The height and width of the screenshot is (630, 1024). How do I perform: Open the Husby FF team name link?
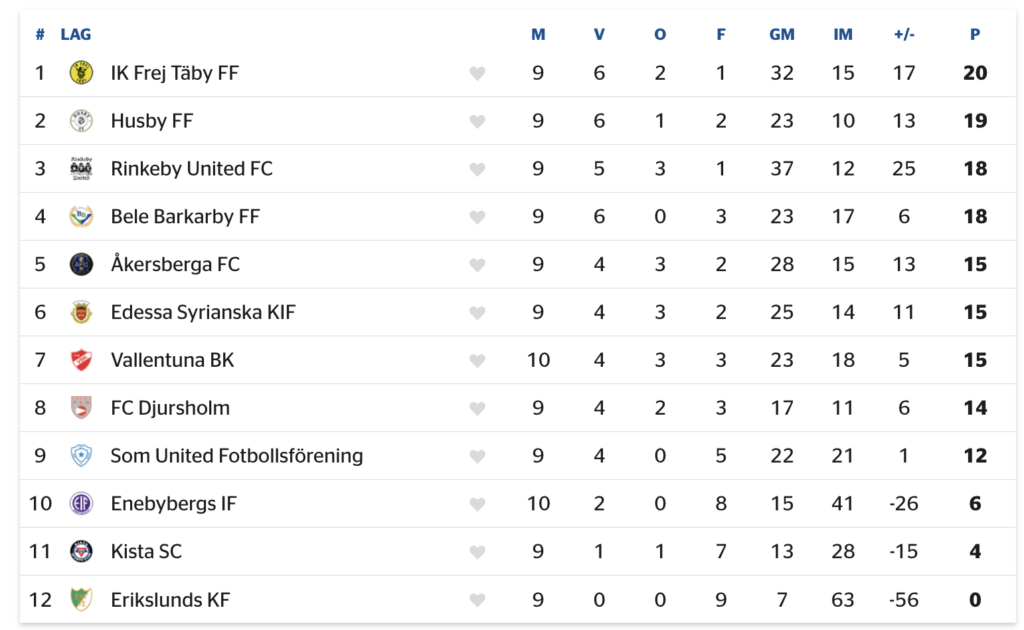(152, 121)
